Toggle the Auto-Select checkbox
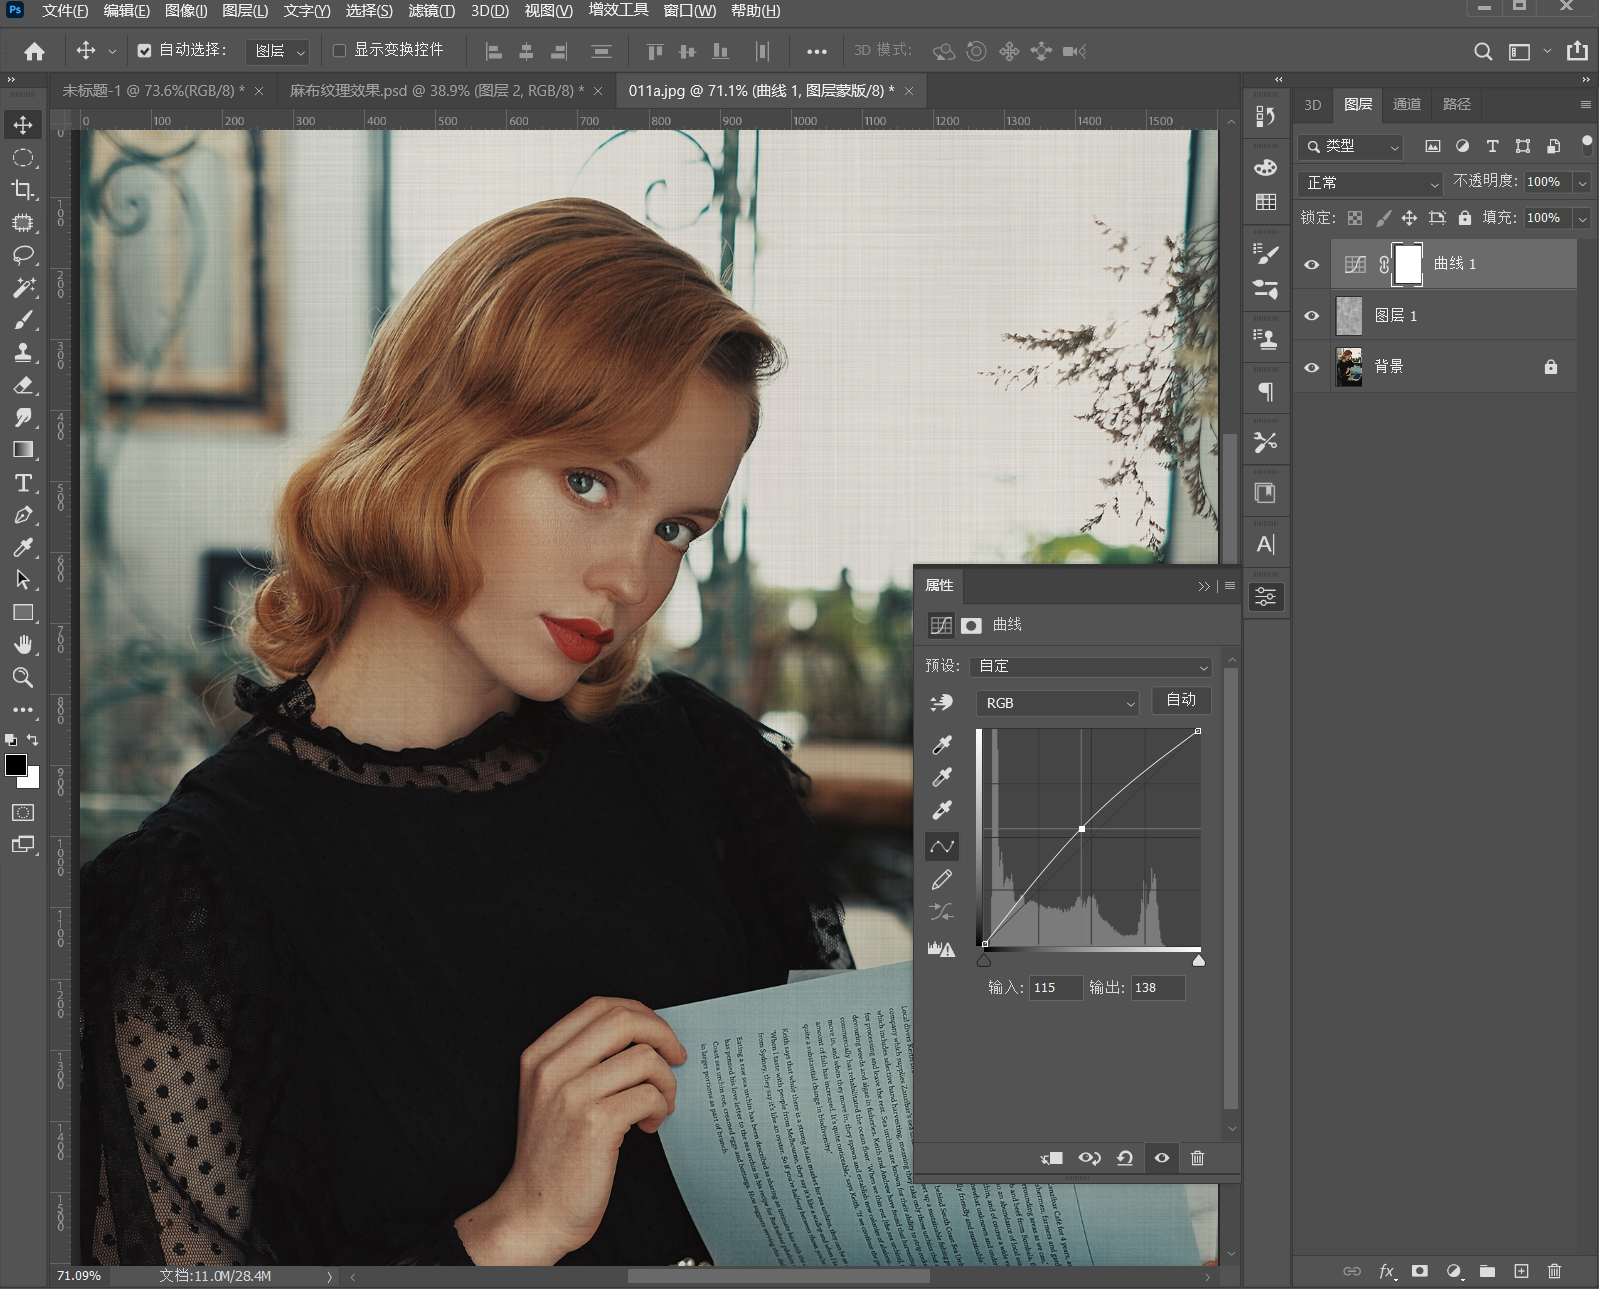The width and height of the screenshot is (1599, 1289). (144, 51)
